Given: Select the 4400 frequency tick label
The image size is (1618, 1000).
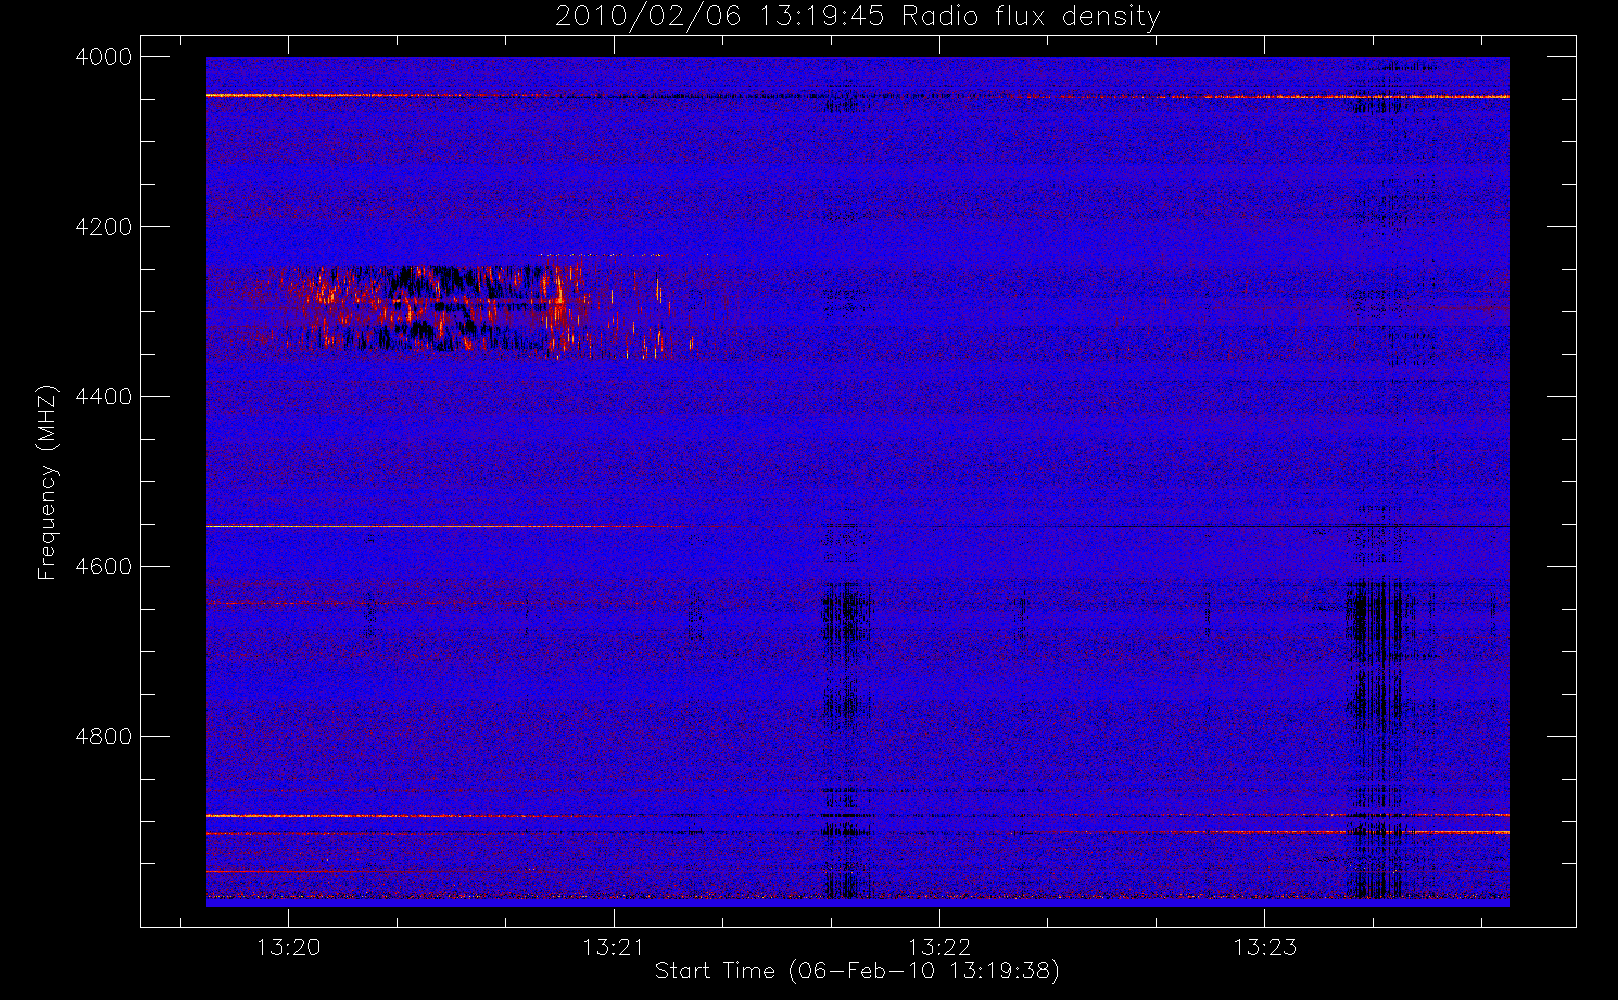Looking at the screenshot, I should 104,397.
